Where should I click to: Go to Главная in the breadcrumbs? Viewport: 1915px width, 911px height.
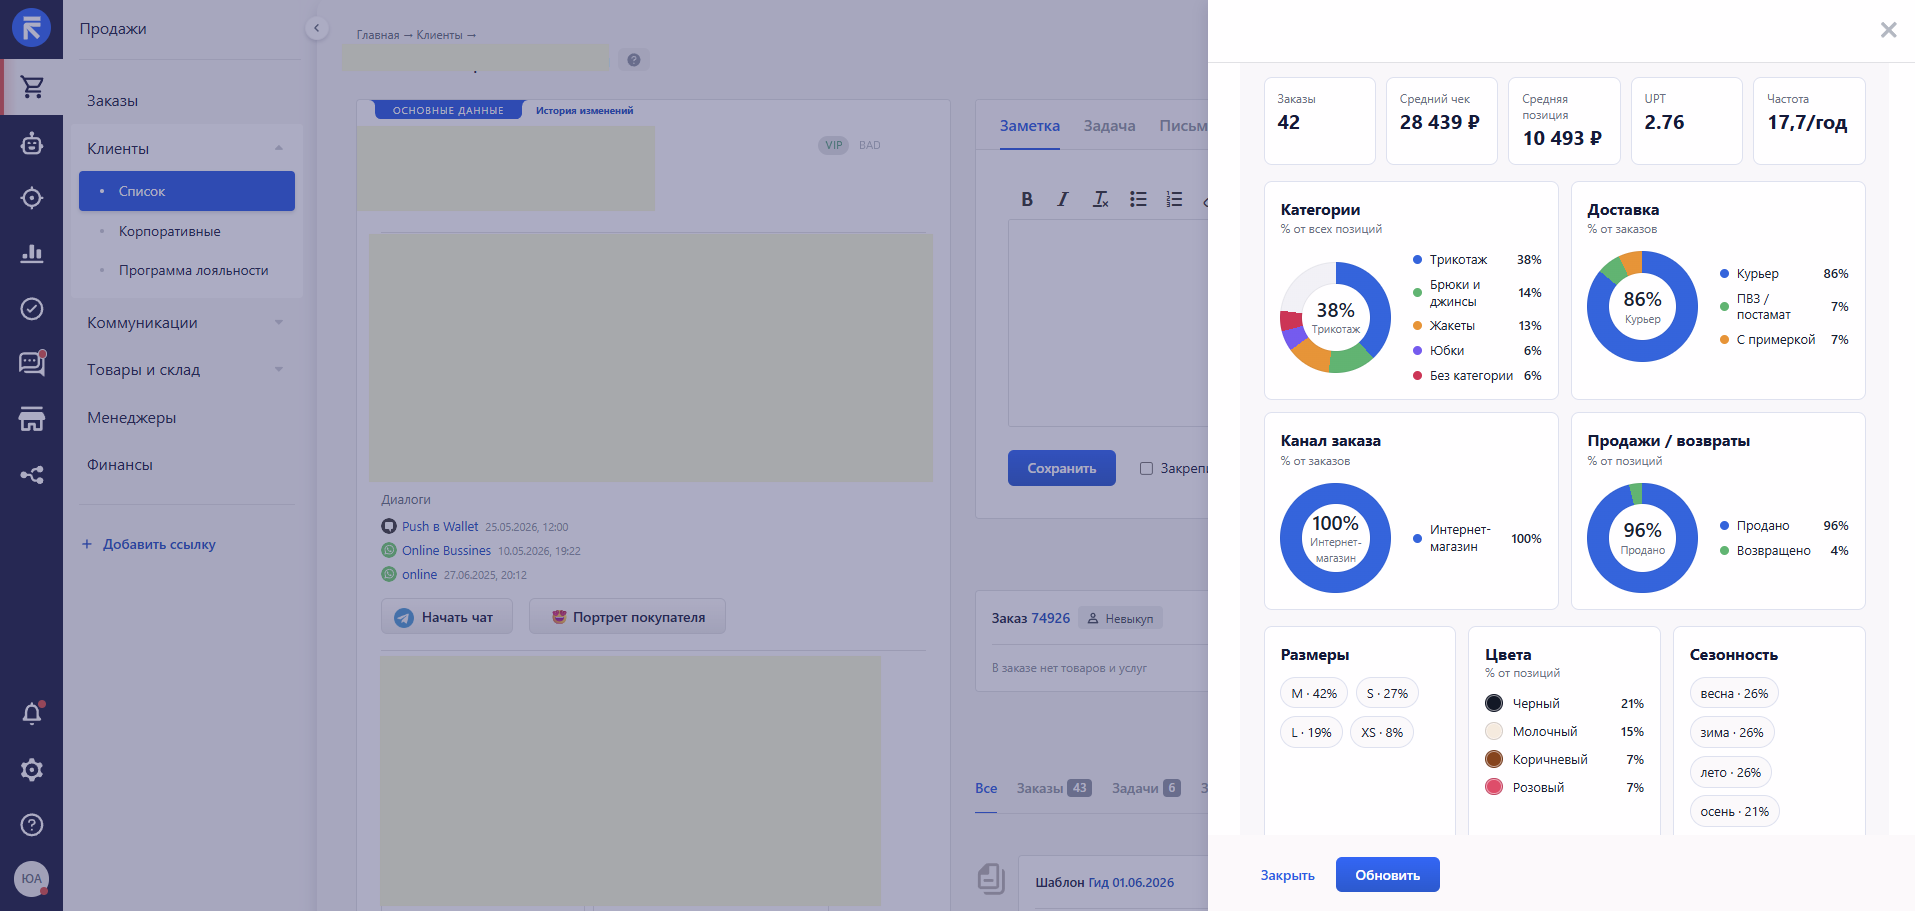(x=378, y=35)
